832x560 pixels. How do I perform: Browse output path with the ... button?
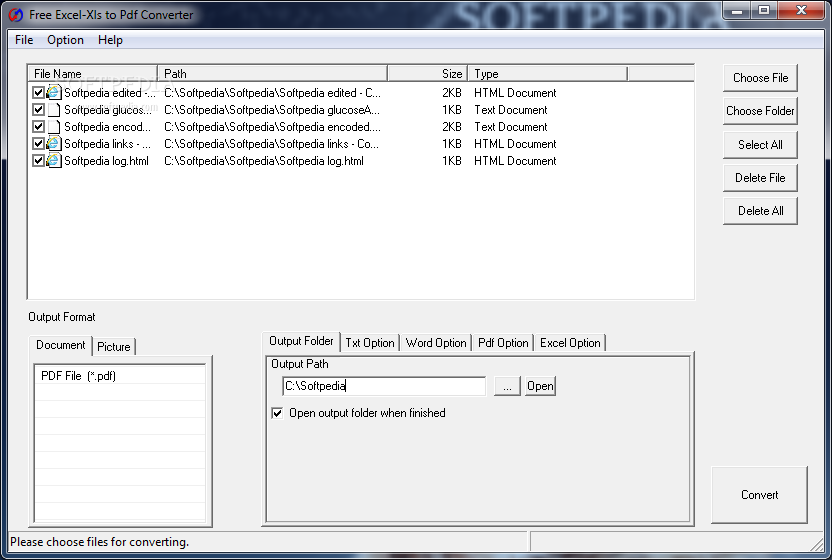click(x=507, y=386)
